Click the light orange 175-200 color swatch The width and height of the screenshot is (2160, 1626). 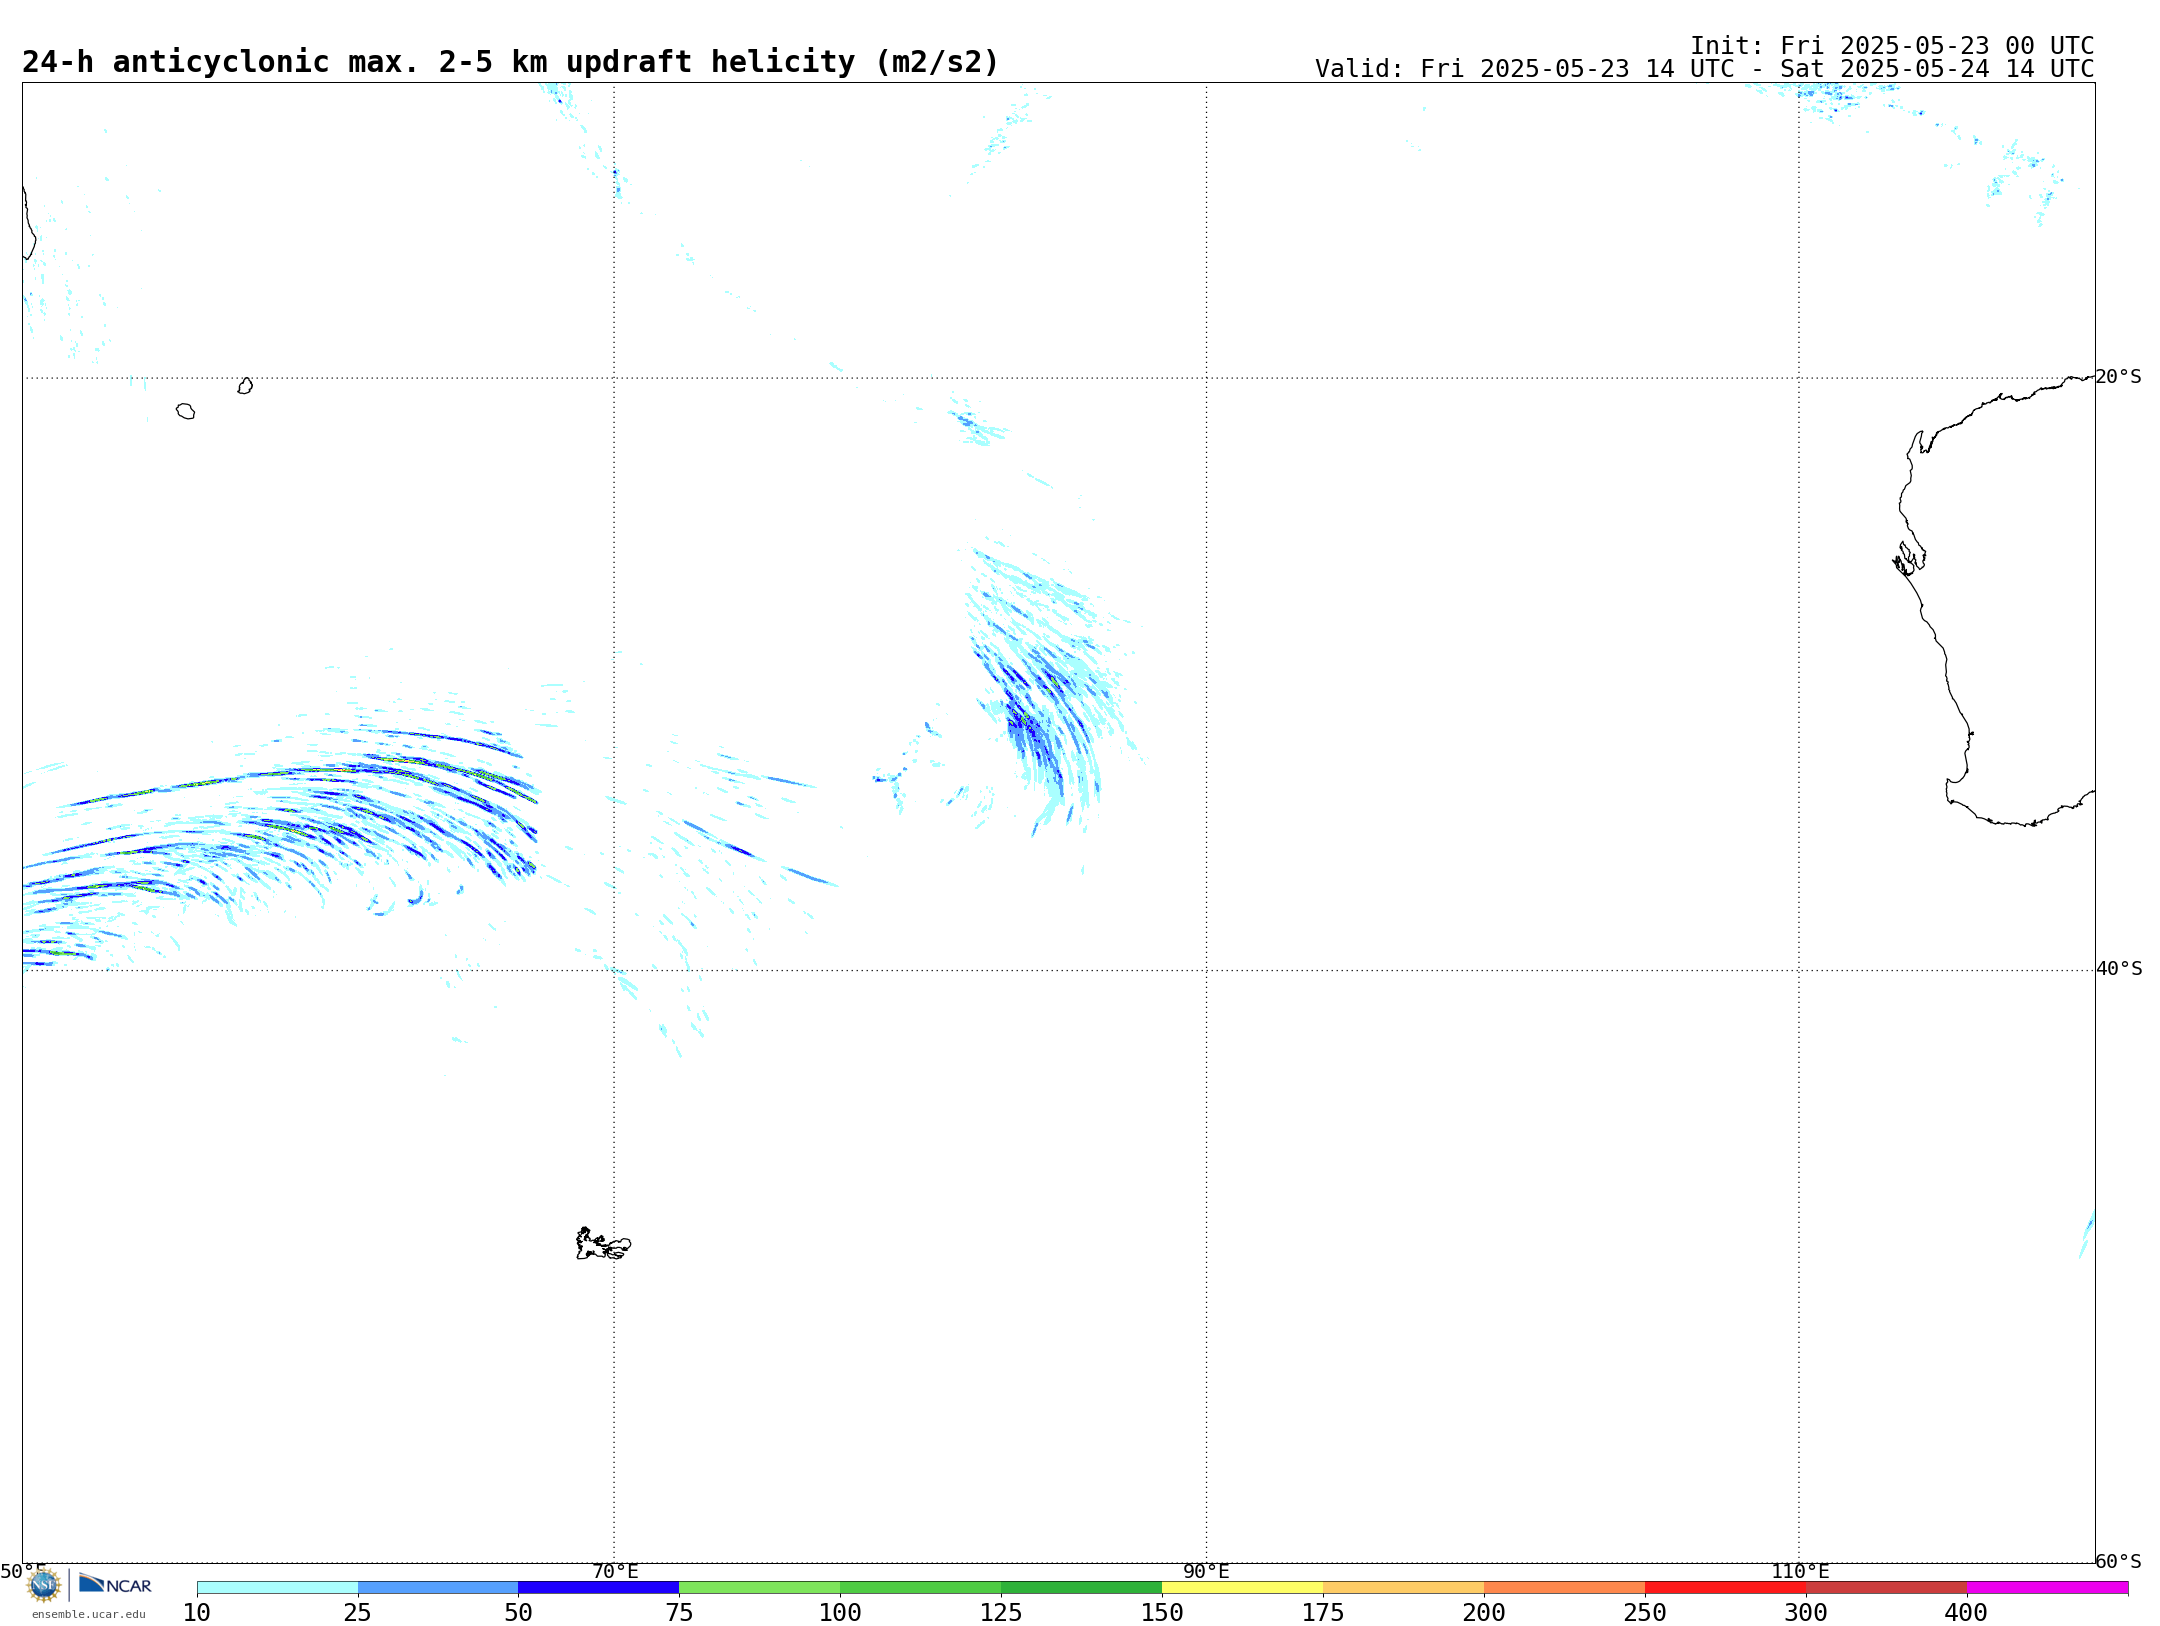point(1404,1588)
